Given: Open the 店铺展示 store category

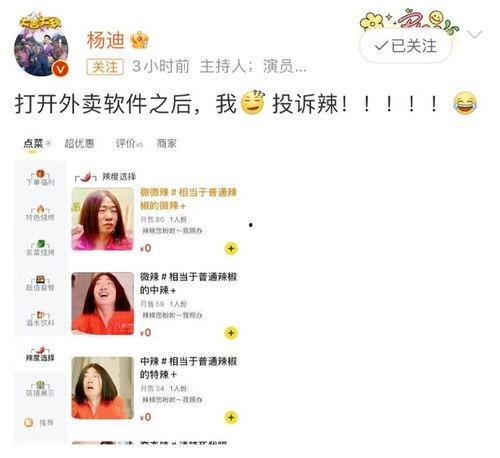Looking at the screenshot, I should click(40, 389).
